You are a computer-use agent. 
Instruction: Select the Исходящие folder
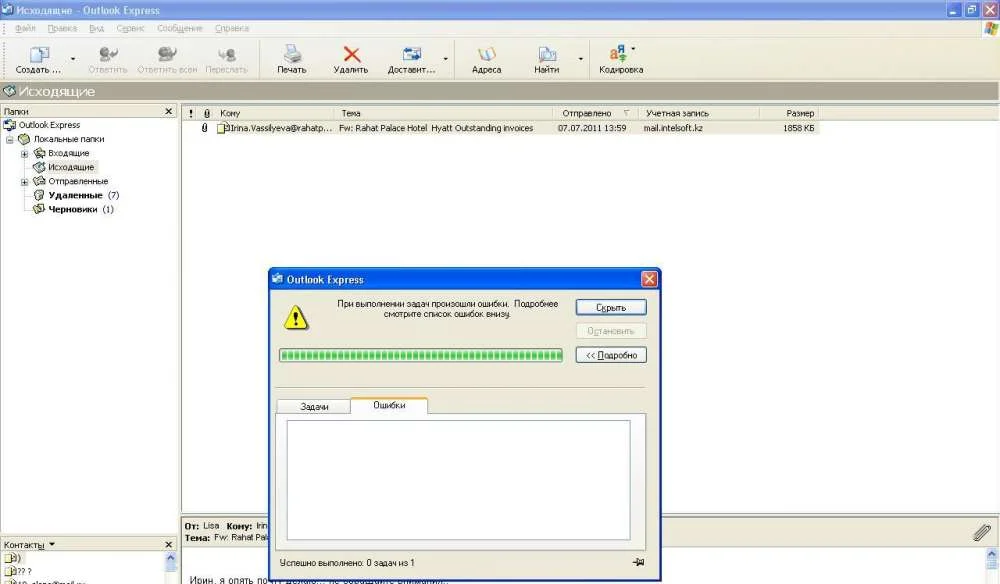(71, 167)
